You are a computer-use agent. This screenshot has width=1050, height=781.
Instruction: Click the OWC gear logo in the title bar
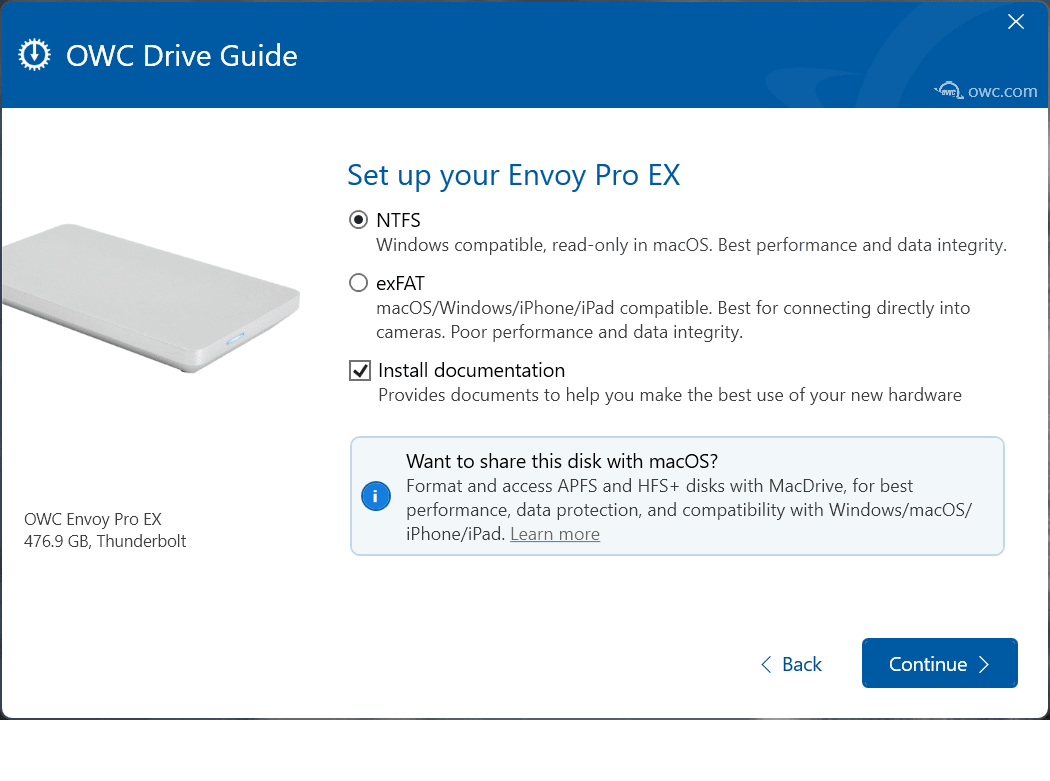tap(34, 54)
